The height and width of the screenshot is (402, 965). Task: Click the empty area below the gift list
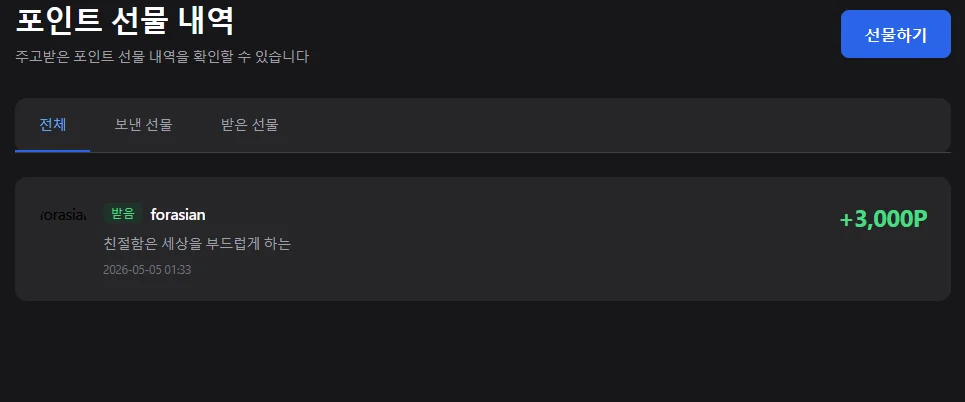[482, 351]
